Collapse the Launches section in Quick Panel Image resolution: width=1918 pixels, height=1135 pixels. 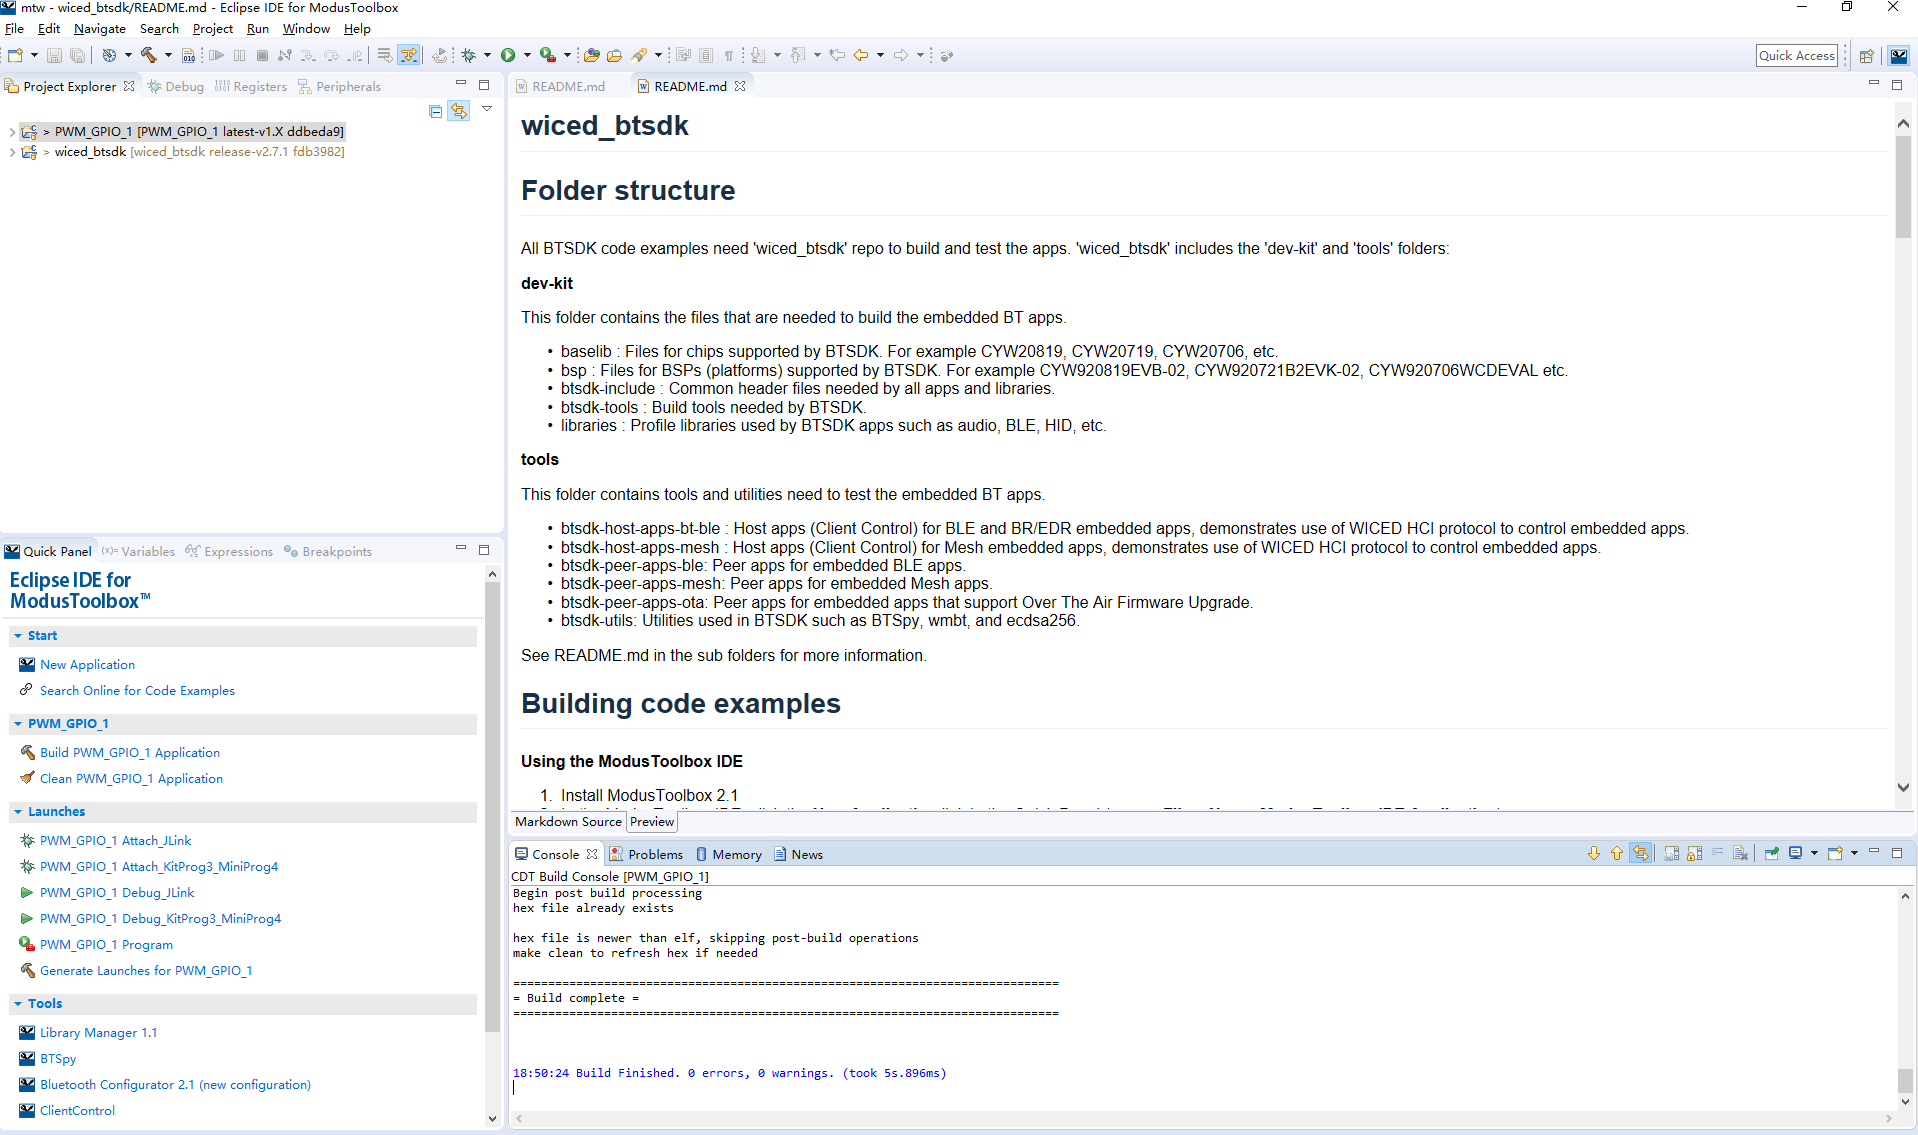pos(16,811)
